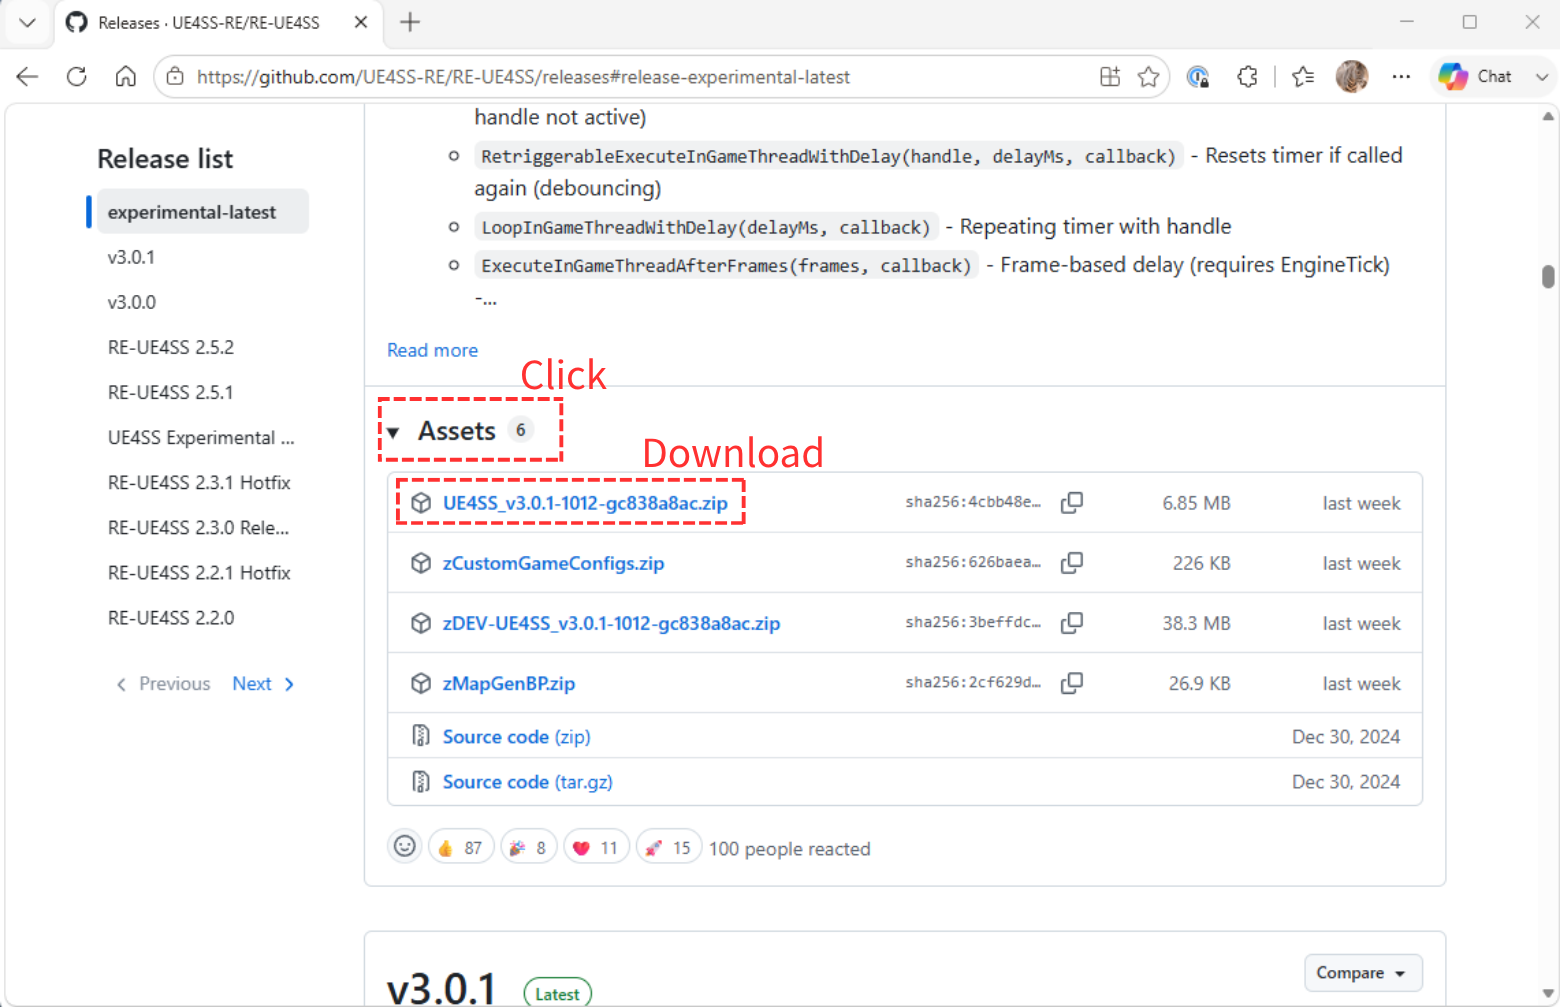The height and width of the screenshot is (1008, 1560).
Task: Download Source code (zip)
Action: click(517, 737)
